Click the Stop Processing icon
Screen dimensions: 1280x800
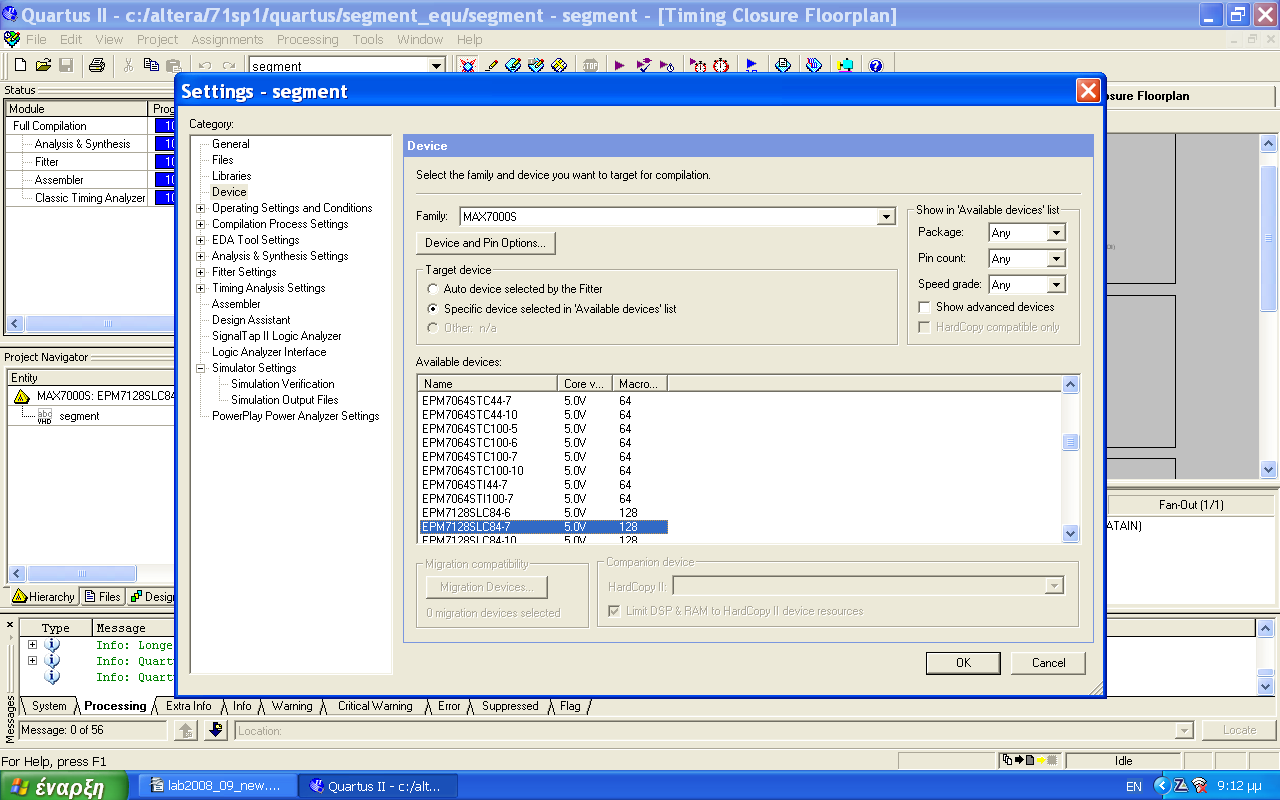click(x=590, y=65)
